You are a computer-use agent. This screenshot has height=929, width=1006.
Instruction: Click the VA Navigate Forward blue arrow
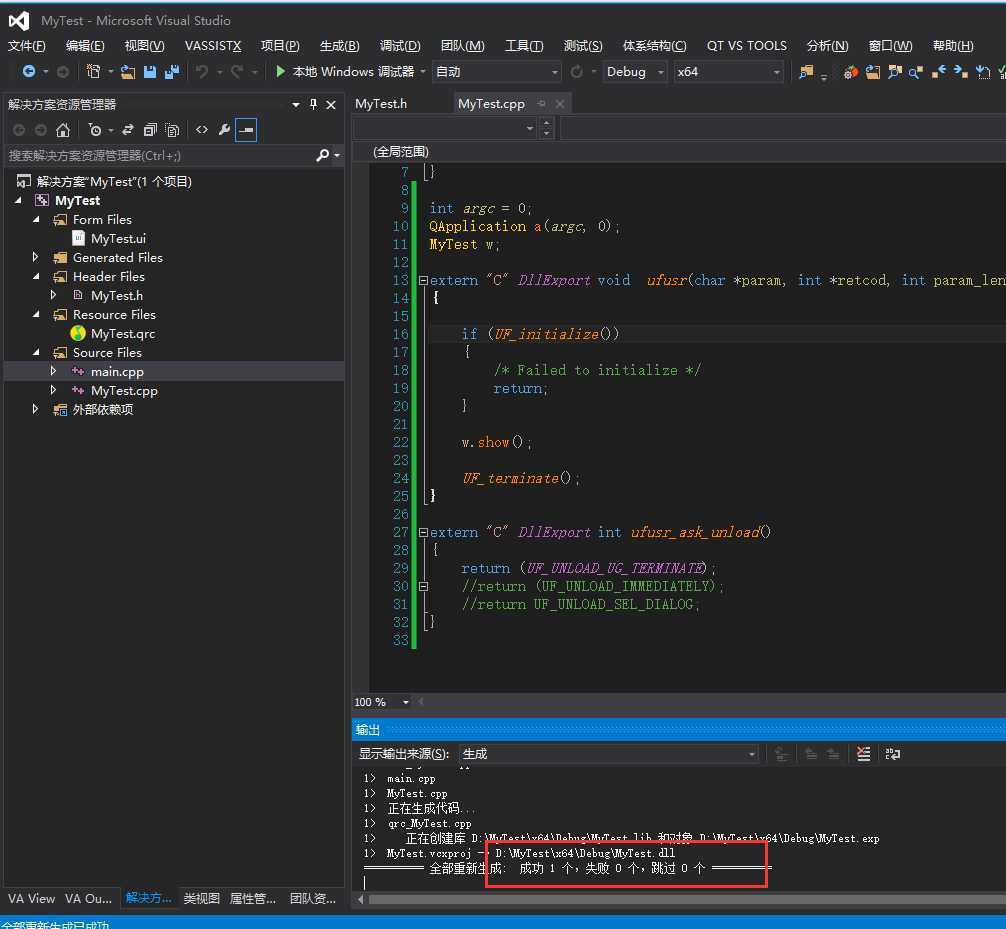coord(960,72)
